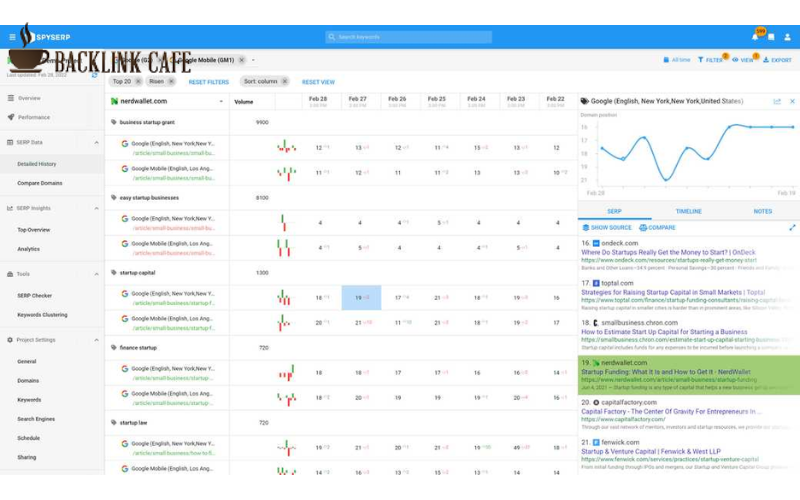Collapse the Tools sidebar section

[x=96, y=274]
